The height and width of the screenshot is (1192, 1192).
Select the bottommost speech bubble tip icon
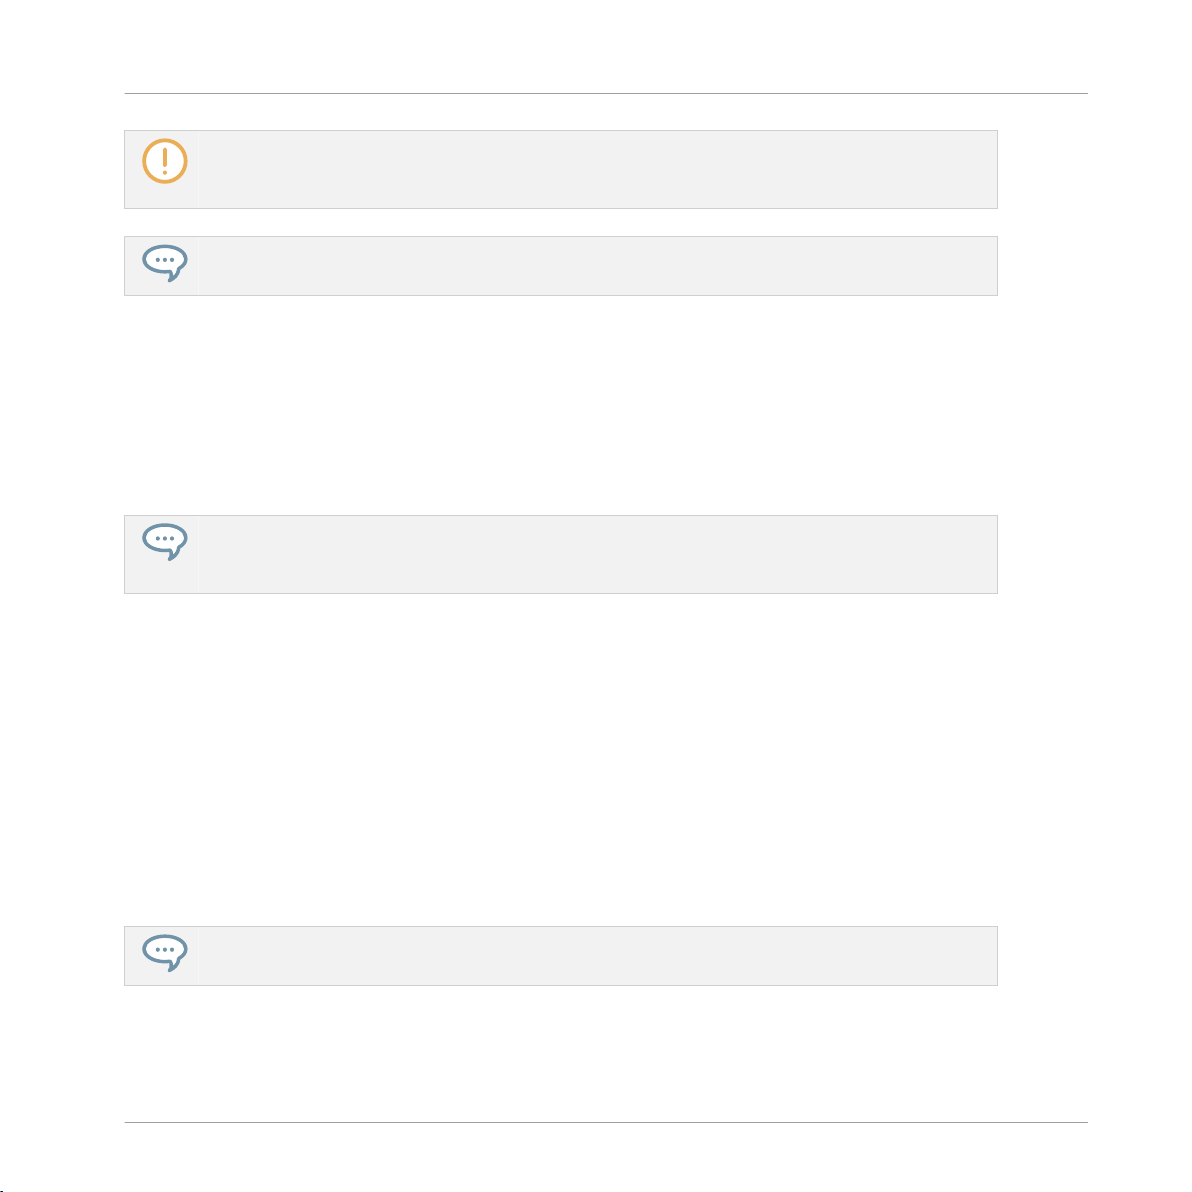pyautogui.click(x=164, y=953)
